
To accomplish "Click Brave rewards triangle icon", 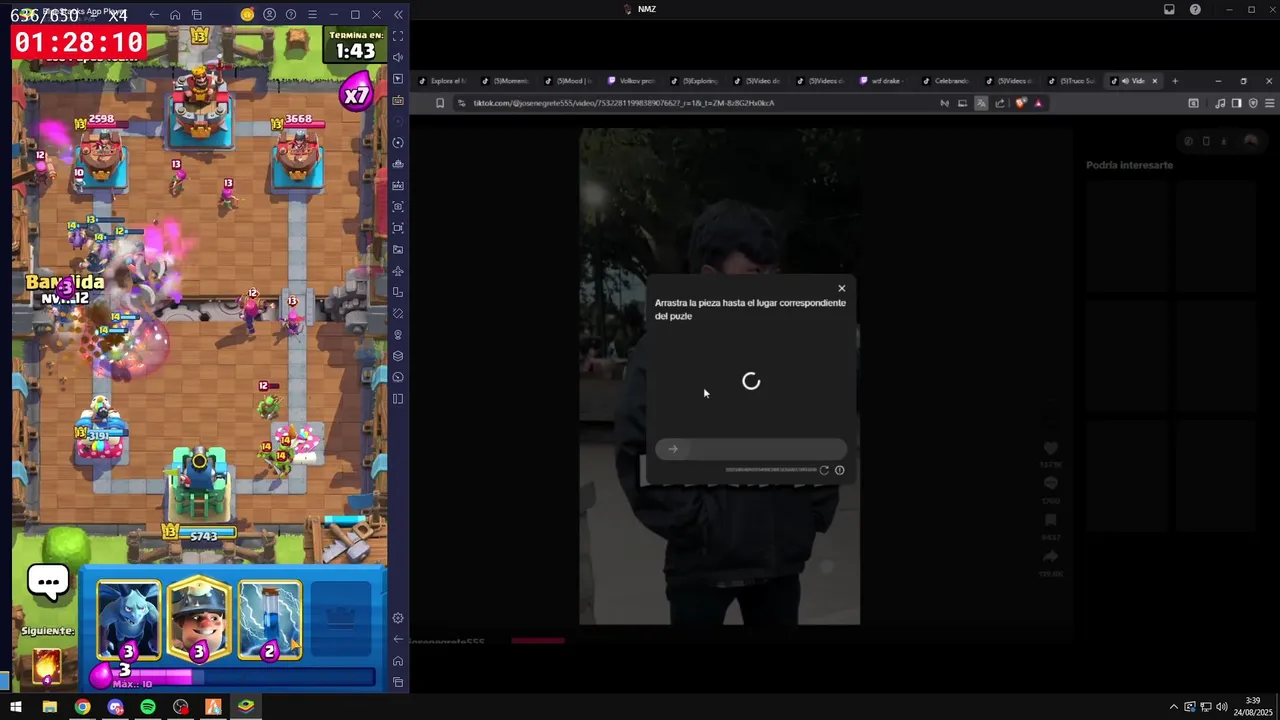I will pyautogui.click(x=1038, y=103).
